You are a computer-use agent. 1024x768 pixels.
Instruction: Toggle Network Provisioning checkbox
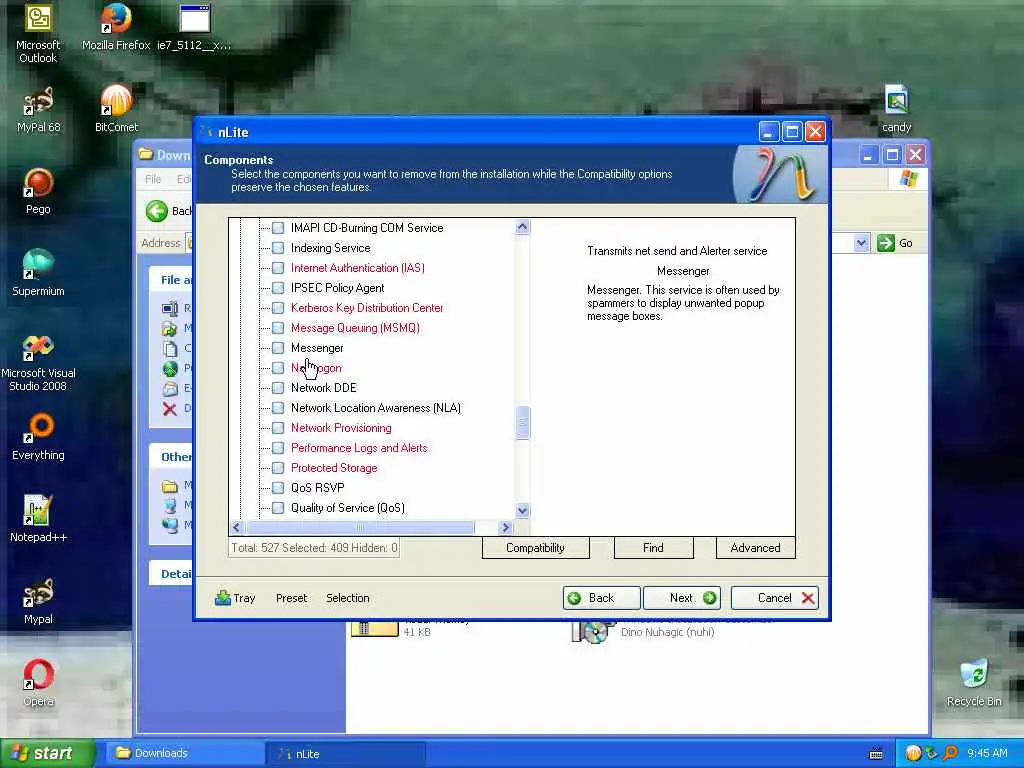point(278,428)
